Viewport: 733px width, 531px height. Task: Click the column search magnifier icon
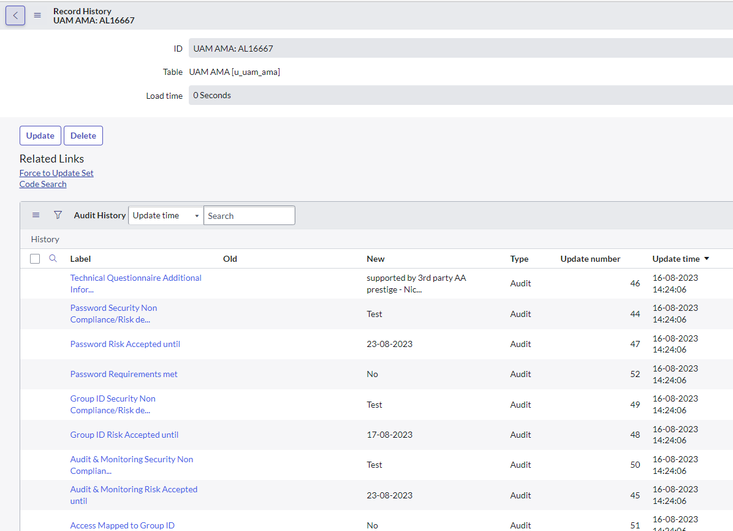point(53,259)
